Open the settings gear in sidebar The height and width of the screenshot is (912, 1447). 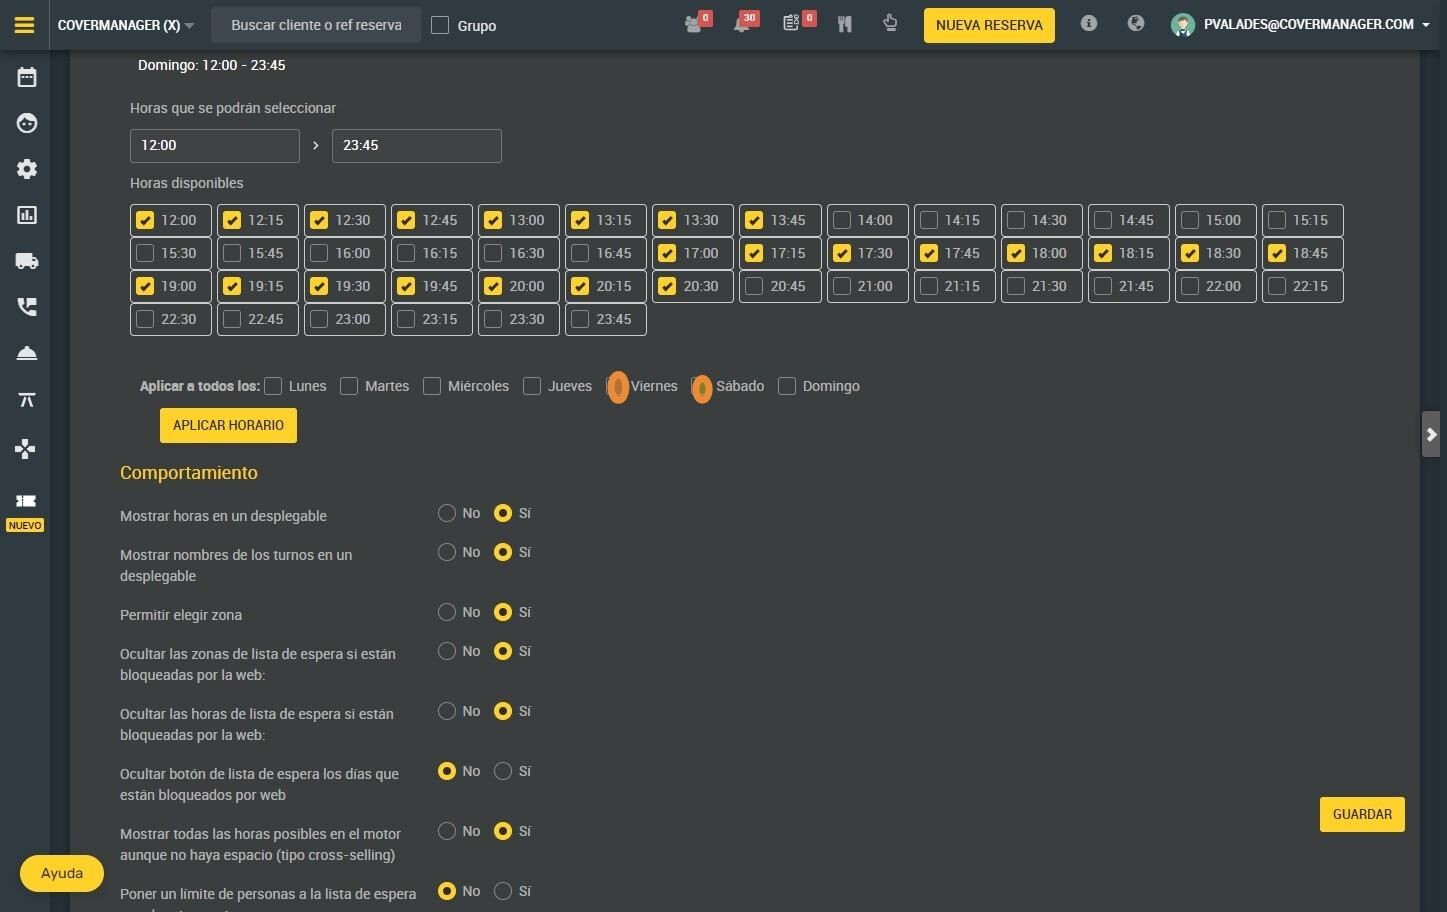pyautogui.click(x=27, y=169)
